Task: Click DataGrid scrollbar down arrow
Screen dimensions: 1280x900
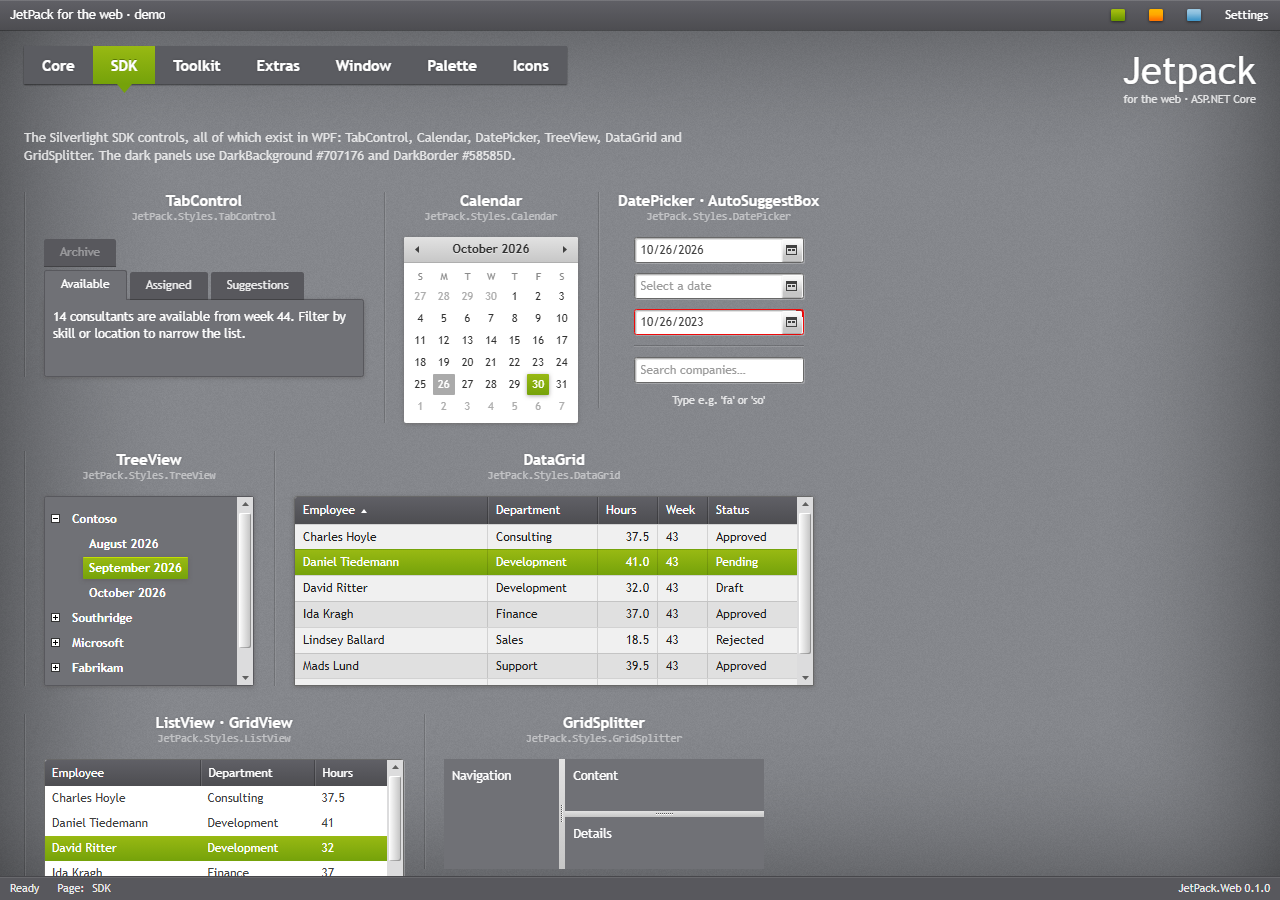Action: [x=805, y=677]
